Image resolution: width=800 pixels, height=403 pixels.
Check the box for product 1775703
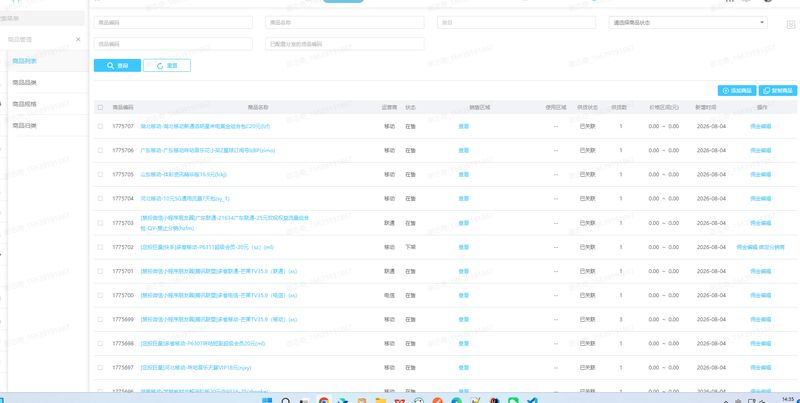(101, 223)
